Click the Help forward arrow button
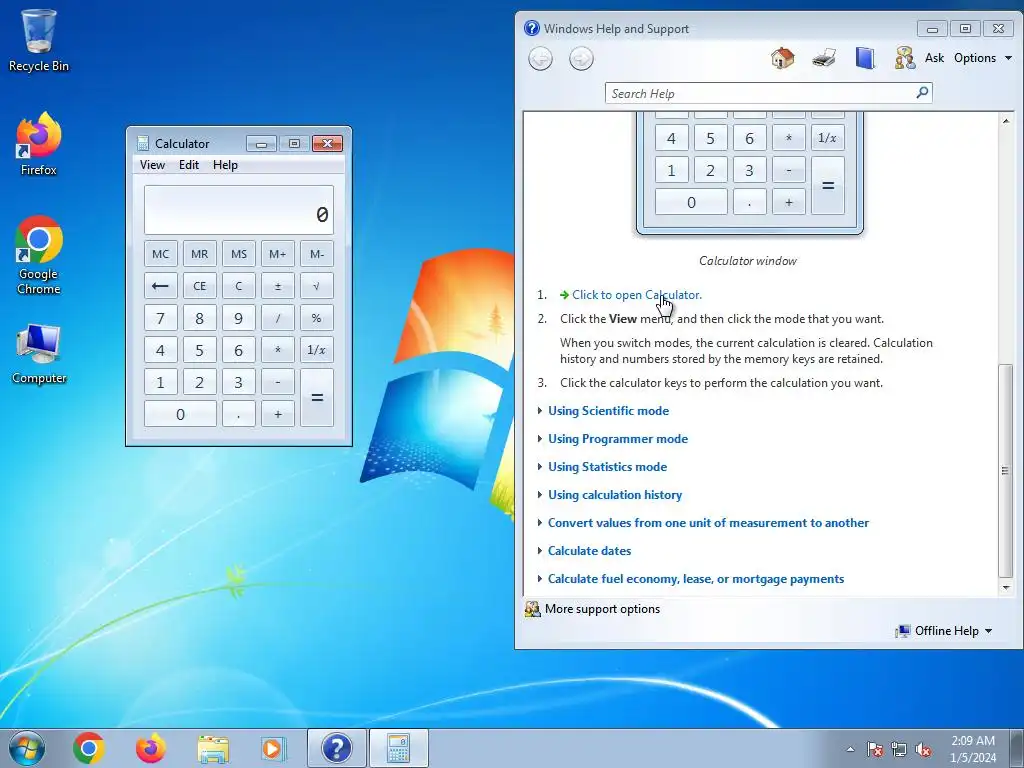The height and width of the screenshot is (768, 1024). (581, 59)
